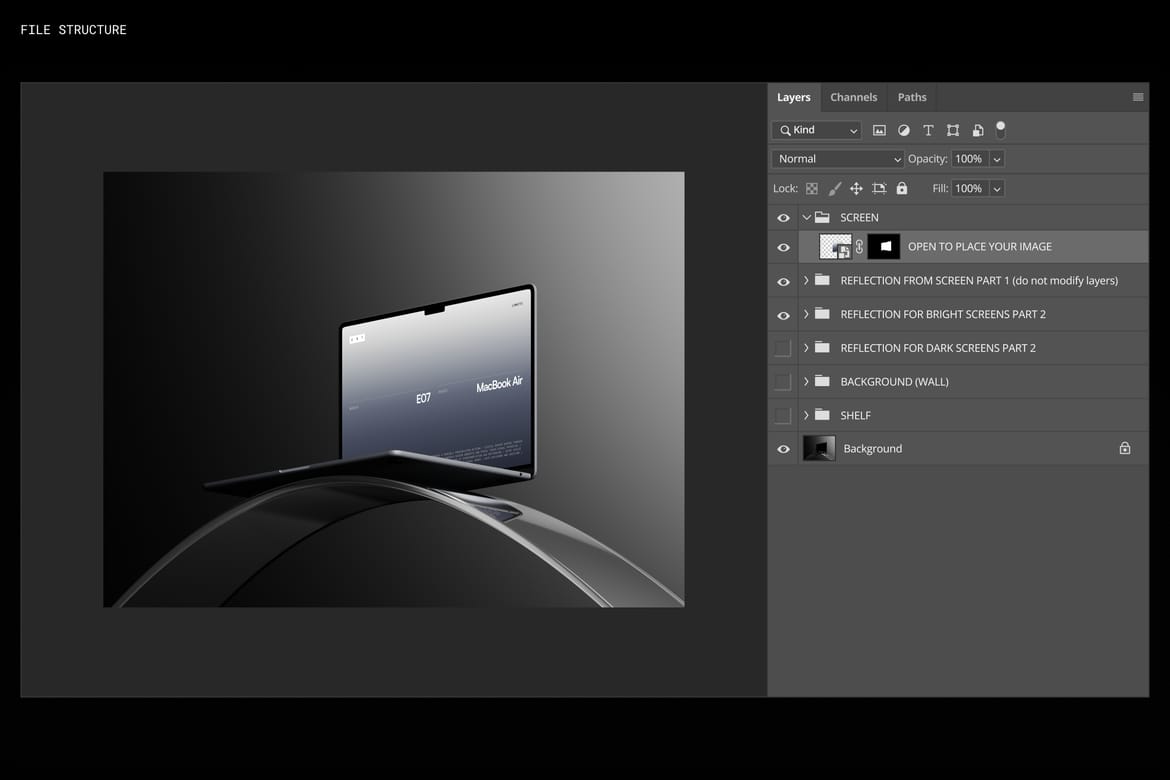Viewport: 1170px width, 780px height.
Task: Lock transparent pixels icon
Action: point(812,189)
